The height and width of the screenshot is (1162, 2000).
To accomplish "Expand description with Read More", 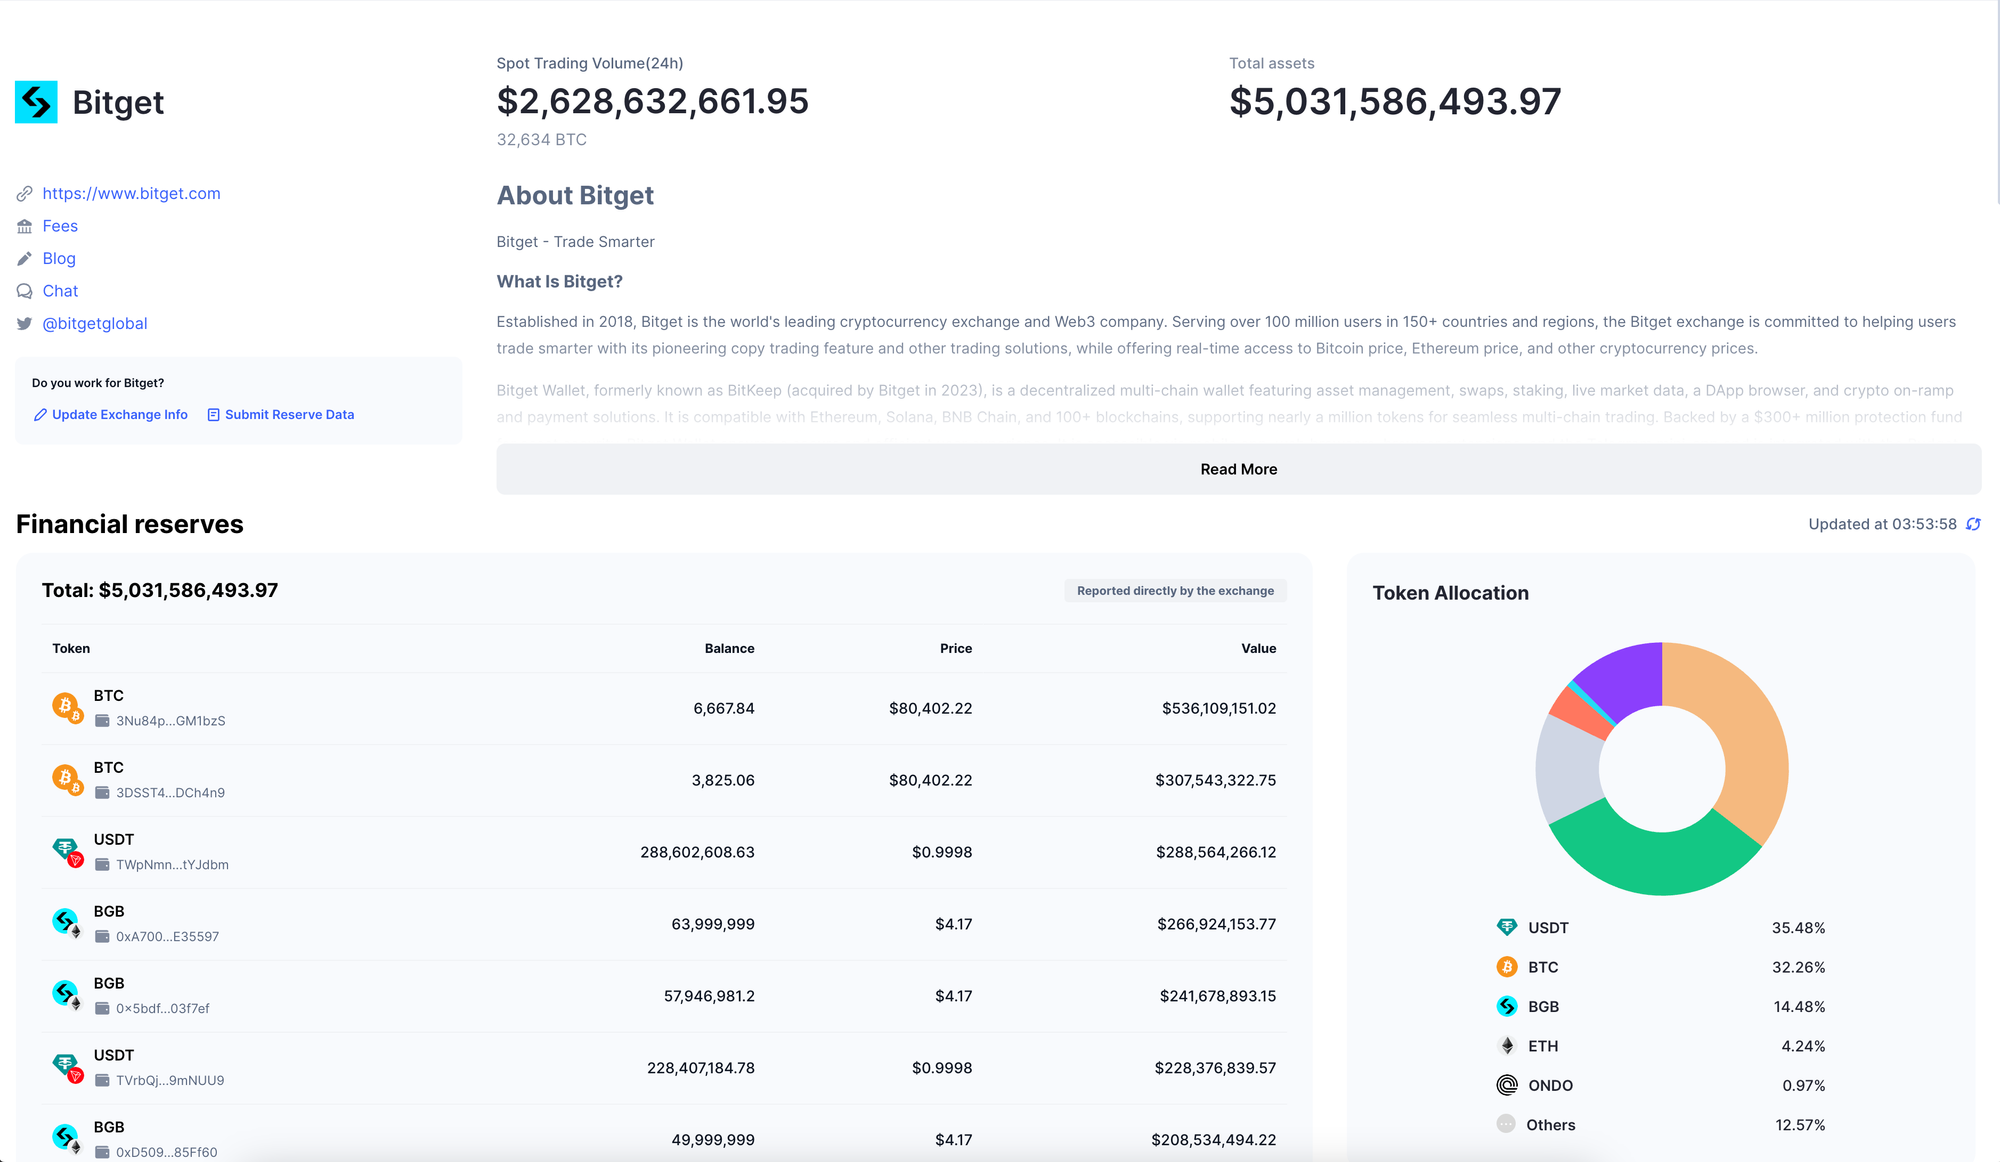I will 1238,469.
